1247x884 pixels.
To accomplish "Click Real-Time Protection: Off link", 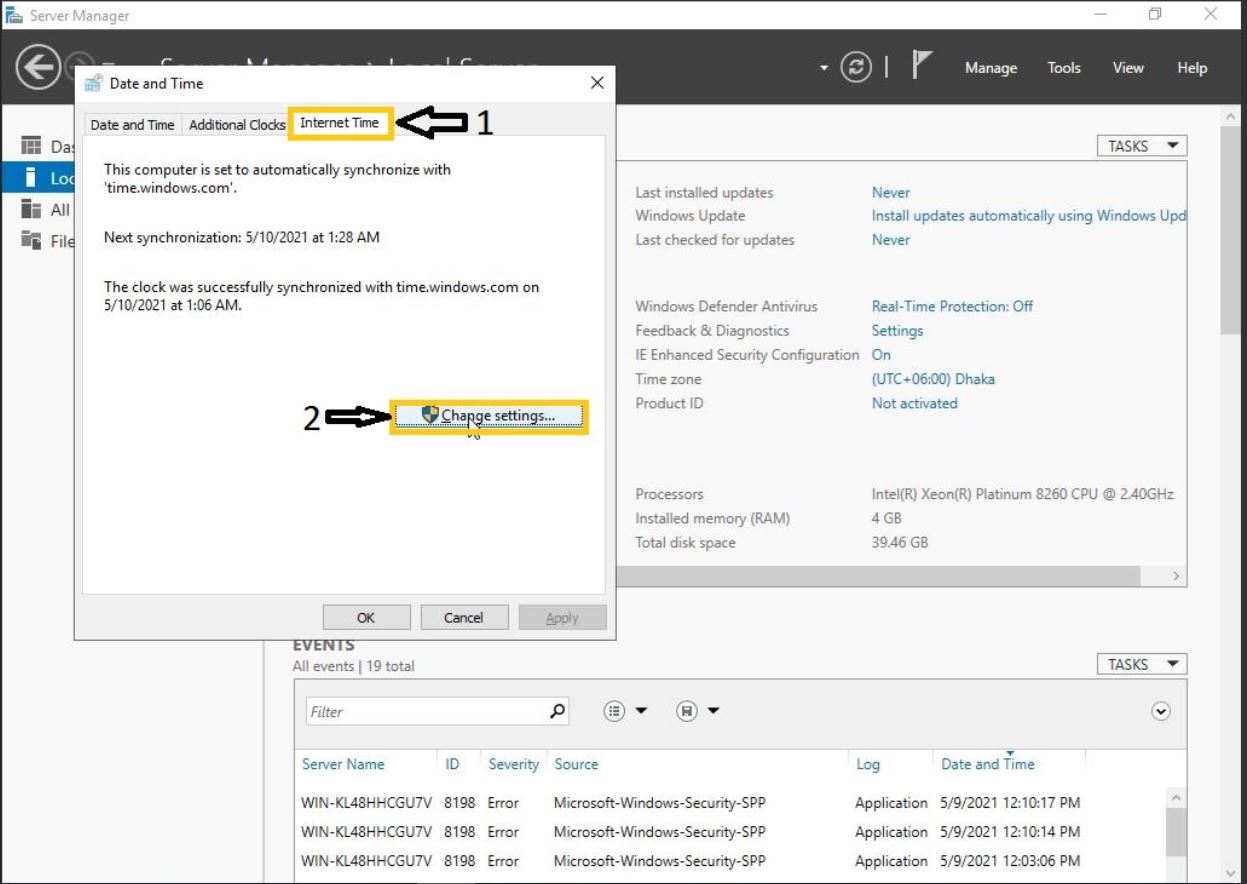I will tap(952, 306).
